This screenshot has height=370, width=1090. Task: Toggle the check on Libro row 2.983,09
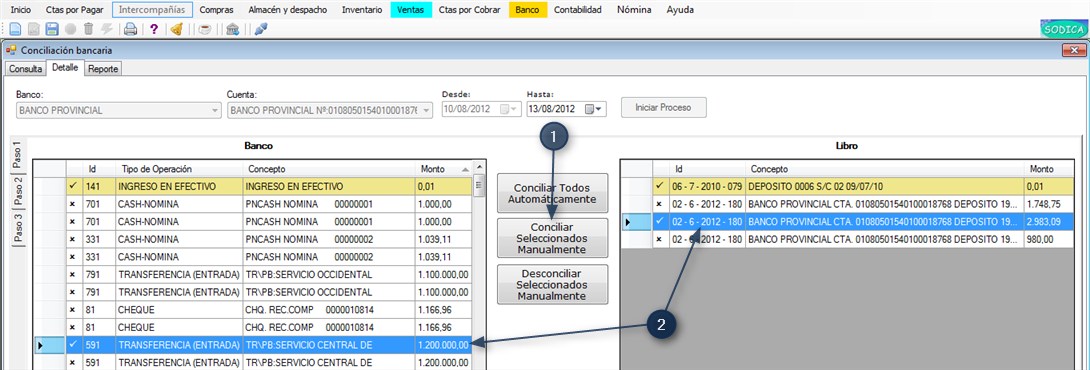coord(660,222)
